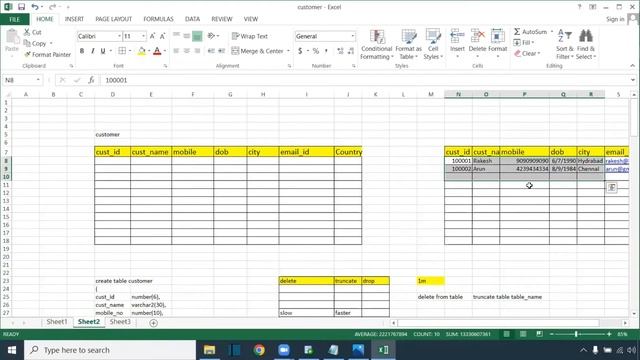The height and width of the screenshot is (360, 640).
Task: Open the font size dropdown
Action: click(x=143, y=36)
